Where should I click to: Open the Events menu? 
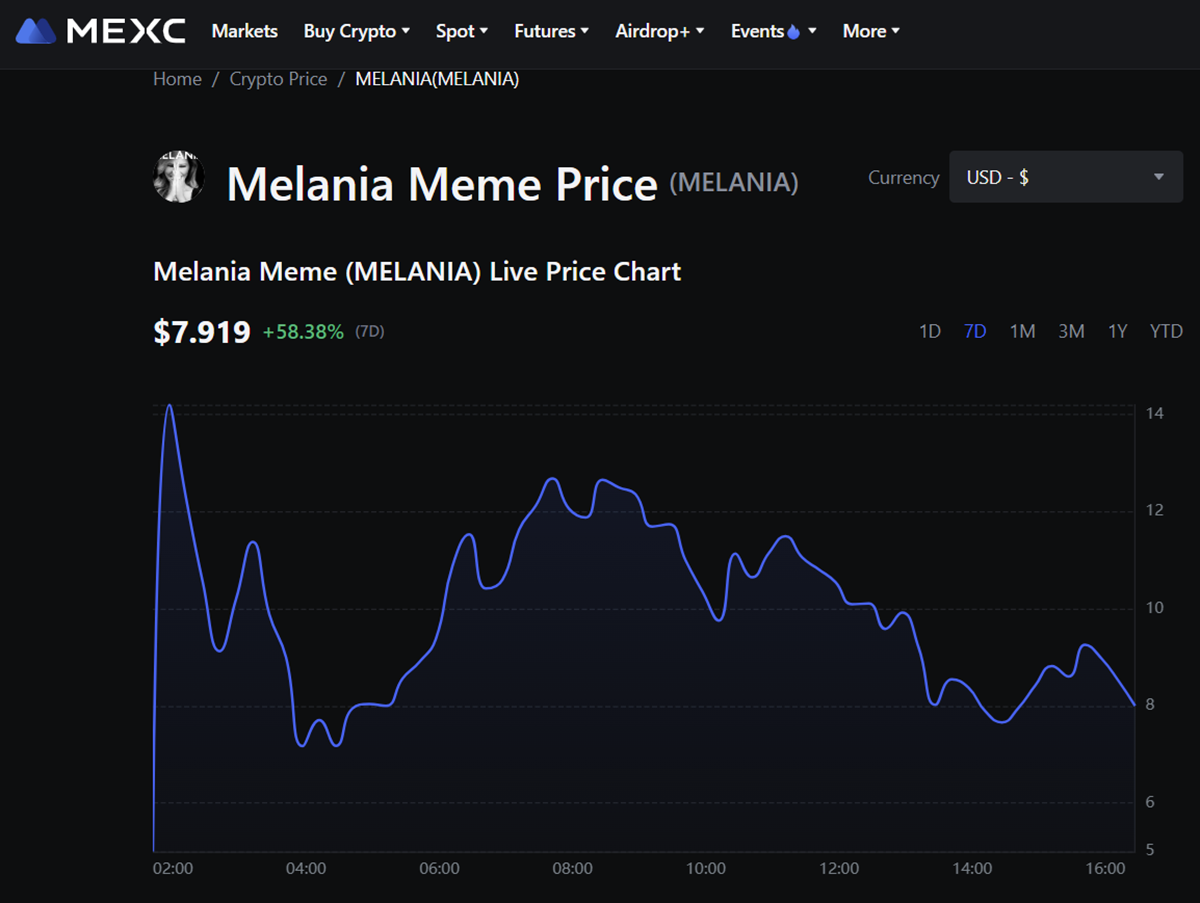765,31
